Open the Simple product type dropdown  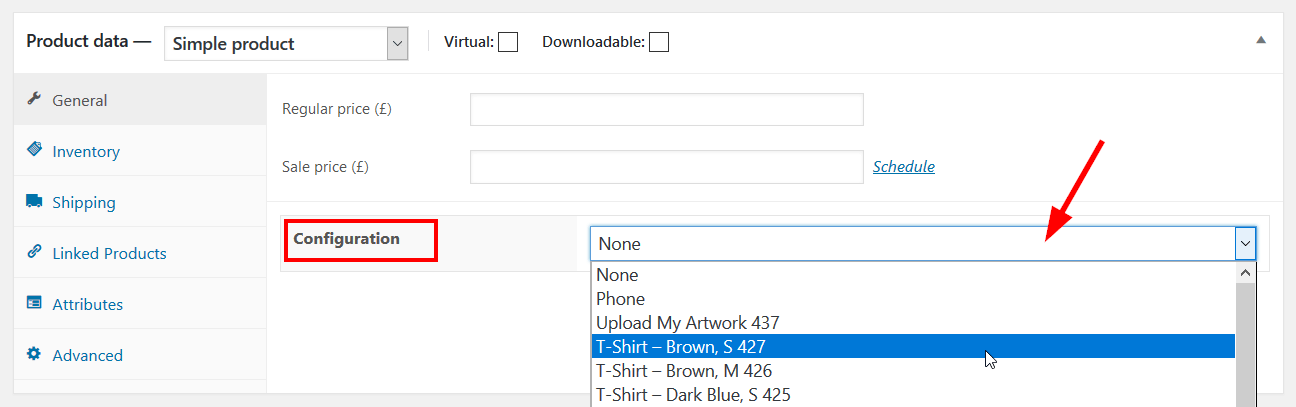pos(286,43)
